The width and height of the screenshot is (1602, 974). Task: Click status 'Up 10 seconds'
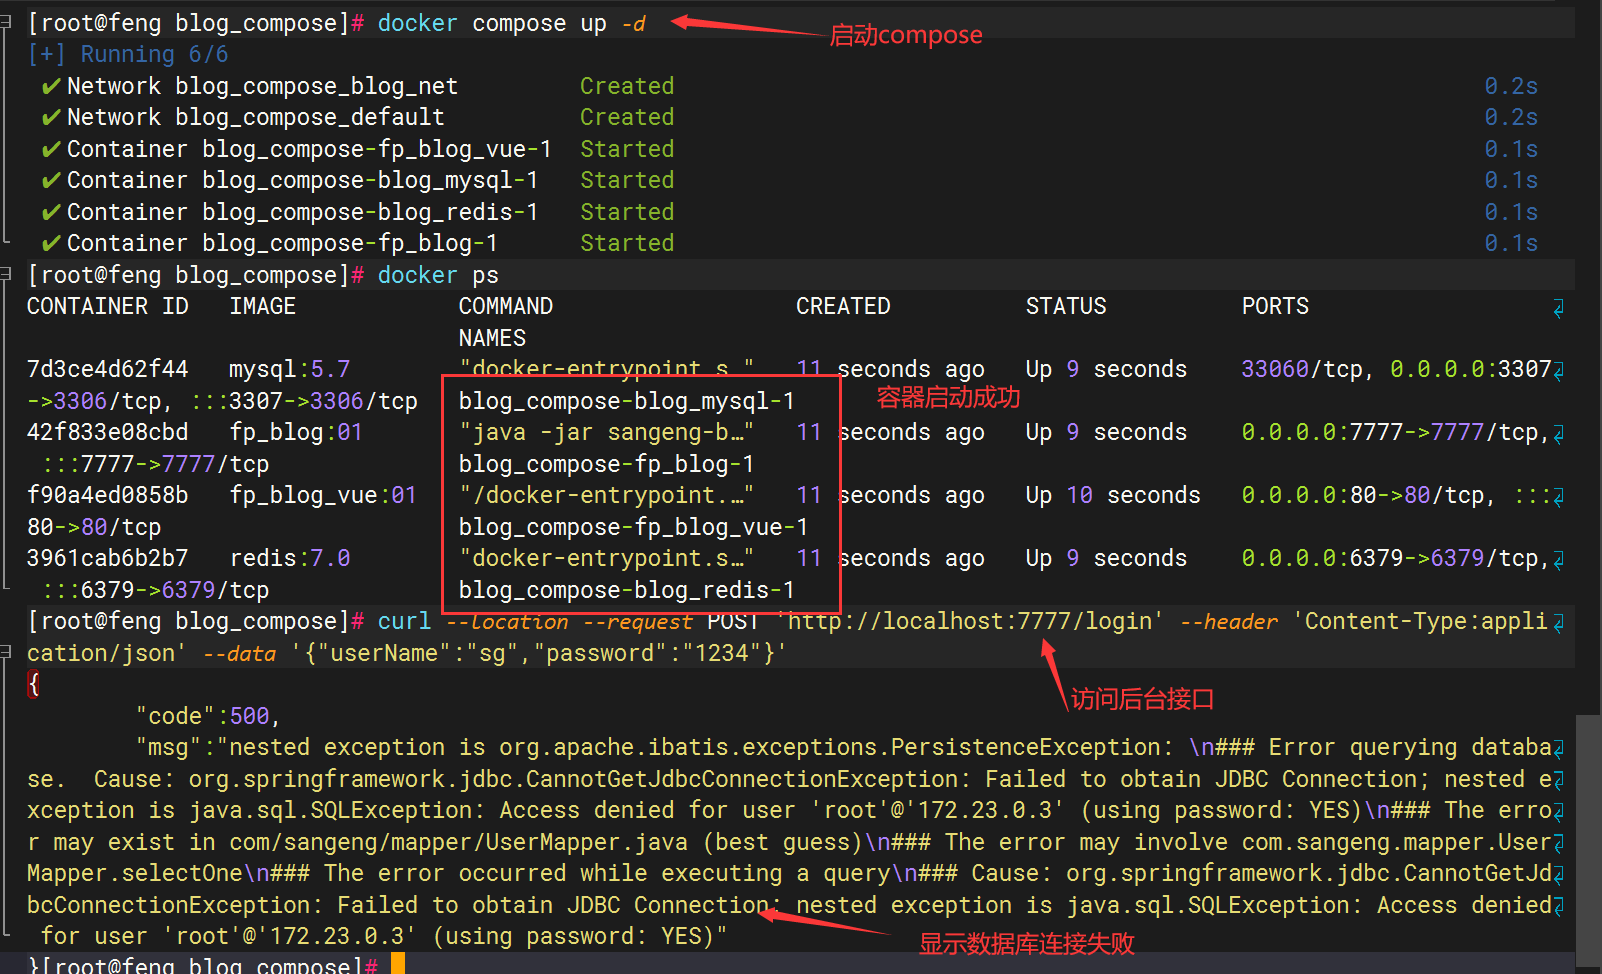(x=1113, y=495)
